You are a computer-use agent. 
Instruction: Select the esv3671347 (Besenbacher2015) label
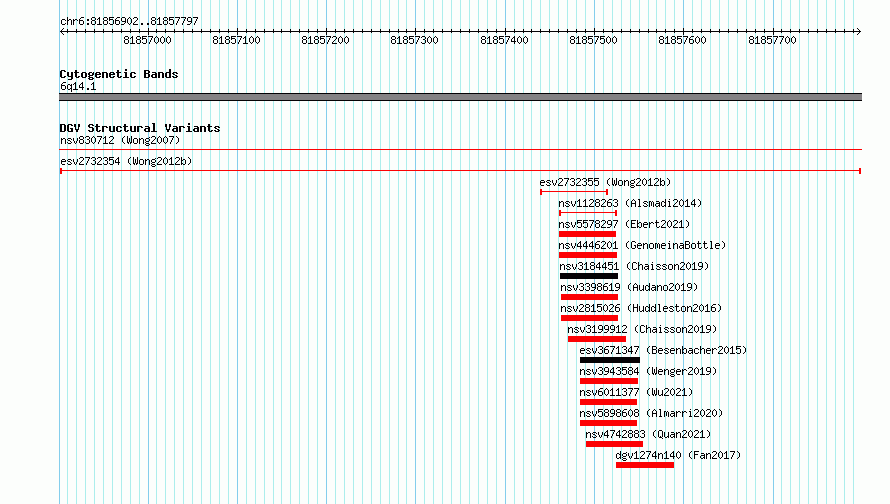click(664, 350)
